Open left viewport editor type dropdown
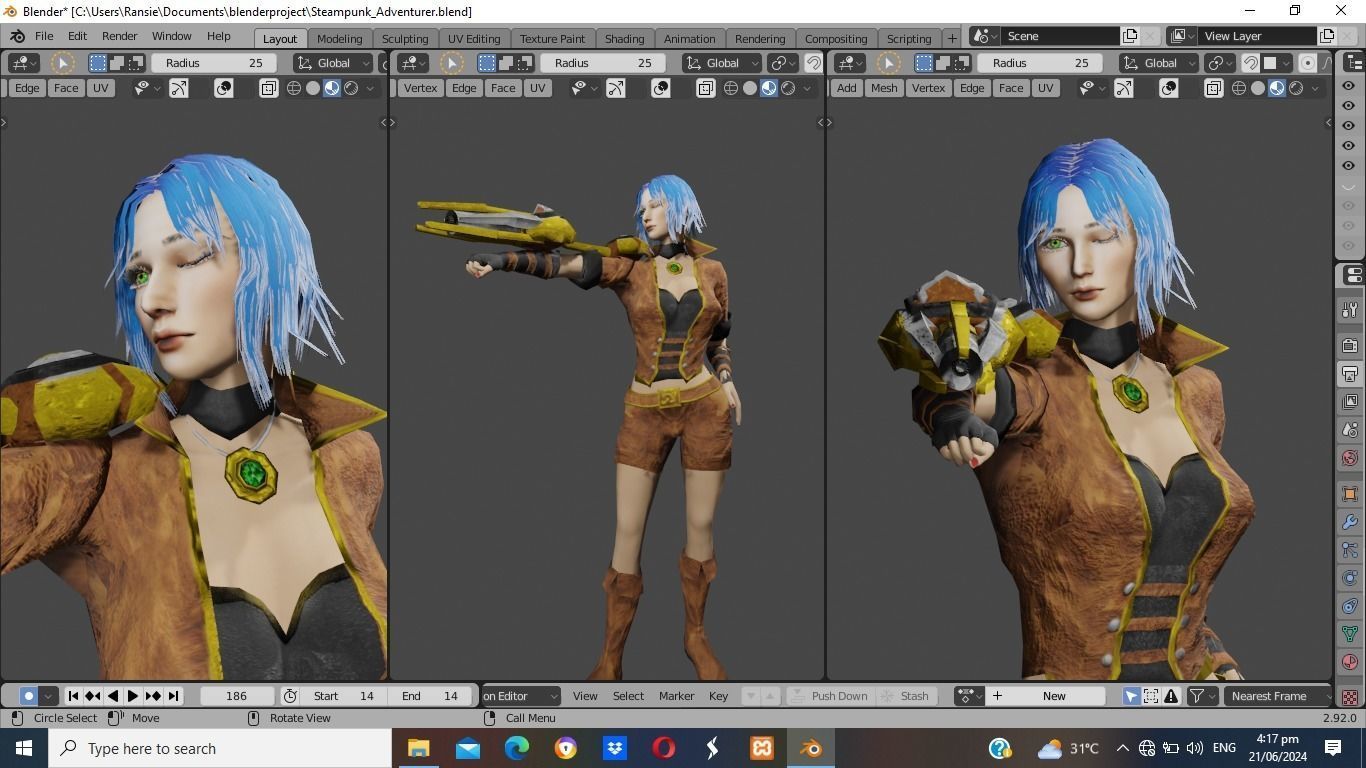The image size is (1366, 768). point(23,63)
